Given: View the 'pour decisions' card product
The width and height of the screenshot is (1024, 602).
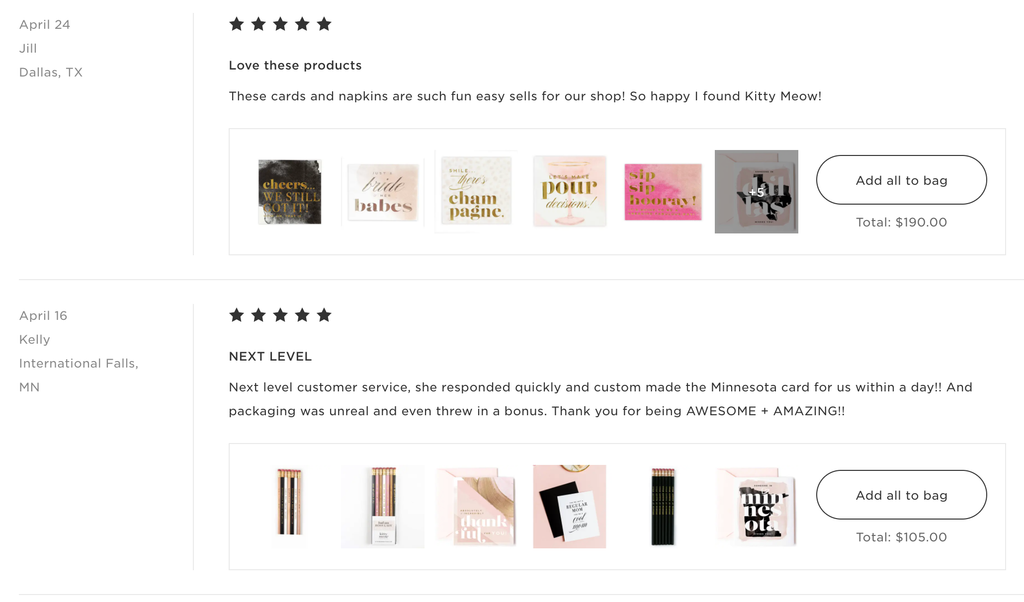Looking at the screenshot, I should point(569,192).
